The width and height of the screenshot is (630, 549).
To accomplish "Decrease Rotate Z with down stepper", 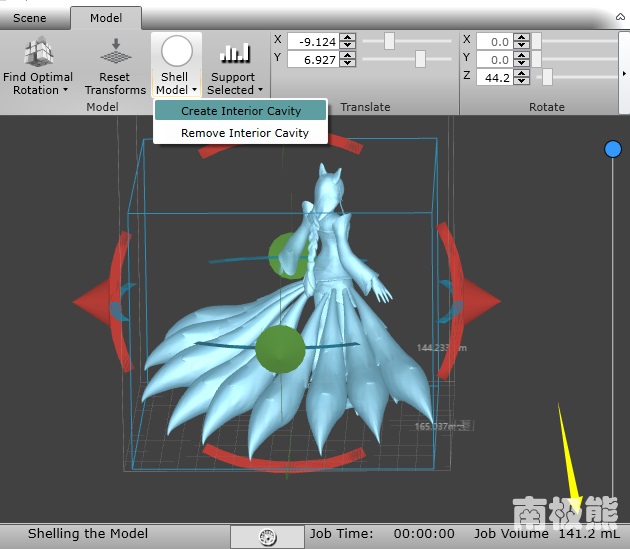I will point(522,81).
